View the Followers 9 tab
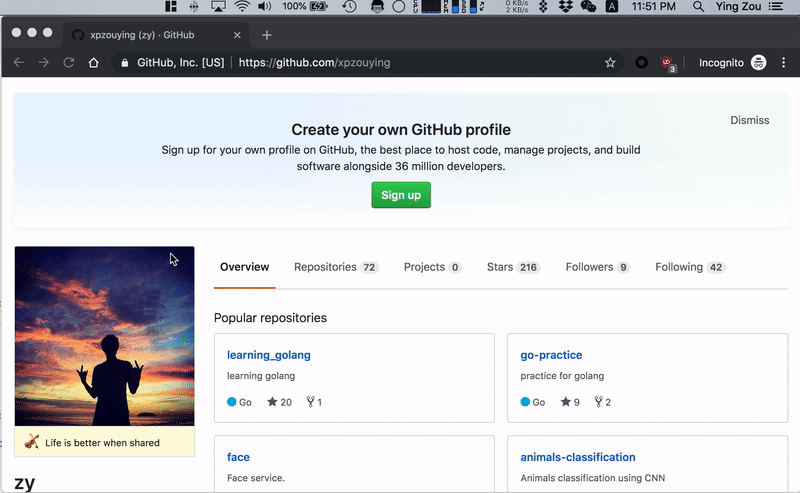The height and width of the screenshot is (493, 800). [597, 267]
